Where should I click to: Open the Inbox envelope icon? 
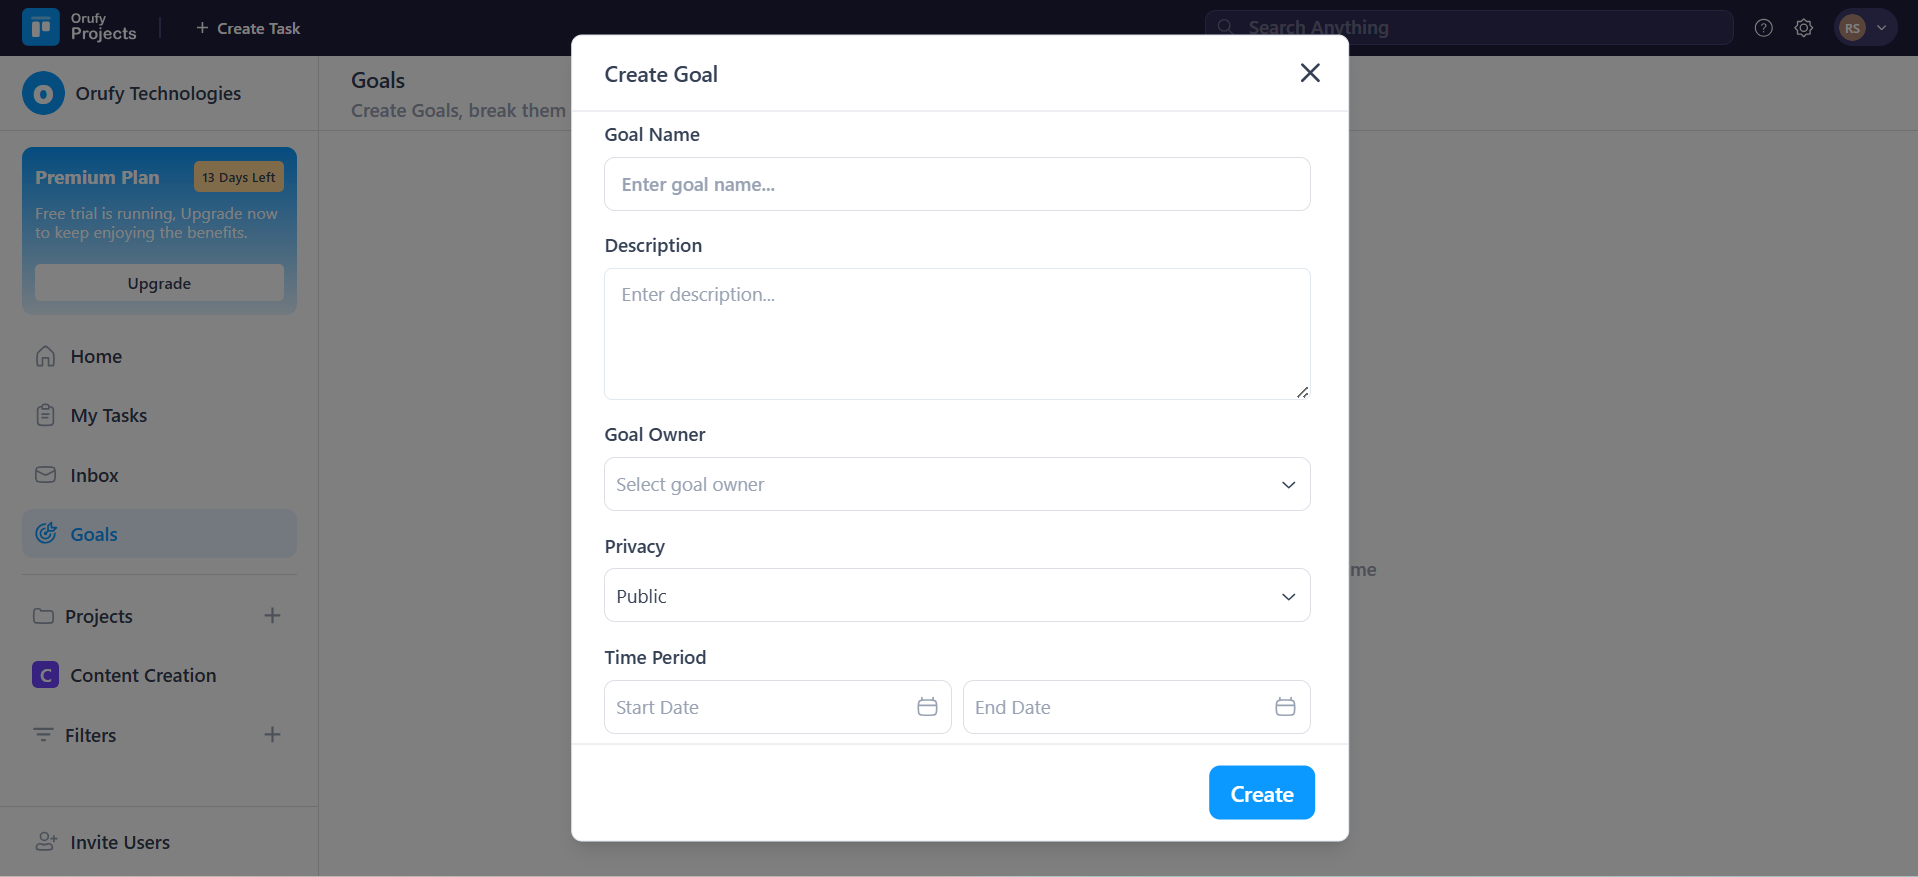tap(46, 474)
